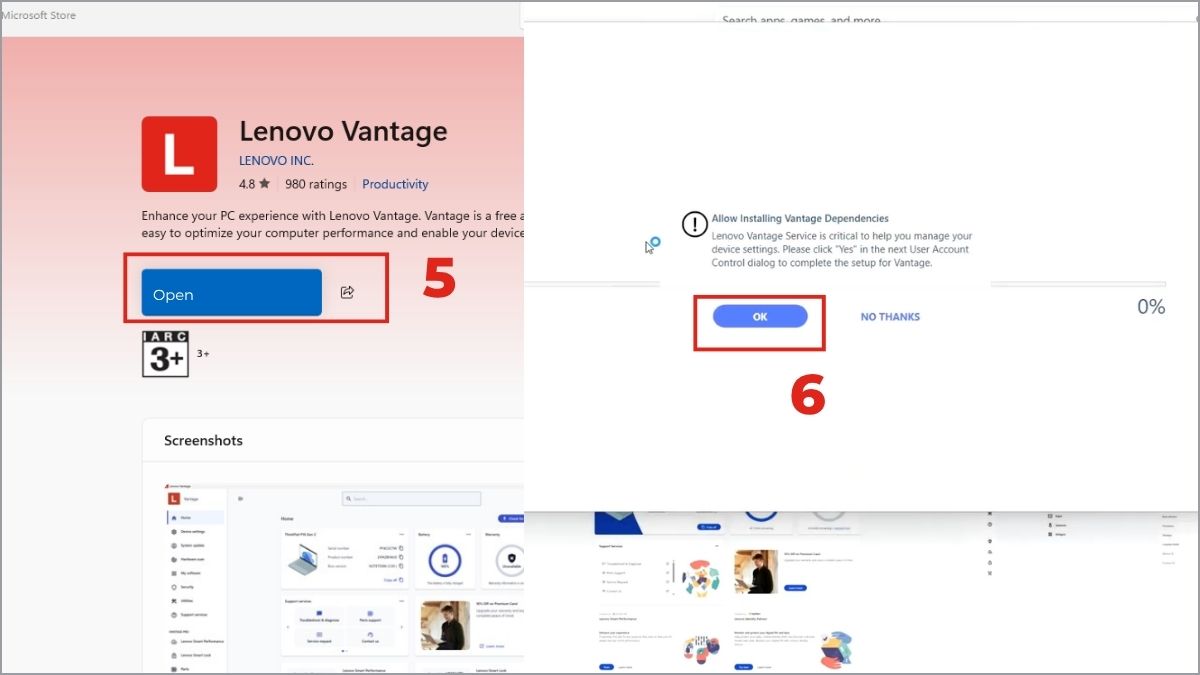
Task: Click the Microsoft Store window title
Action: [38, 15]
